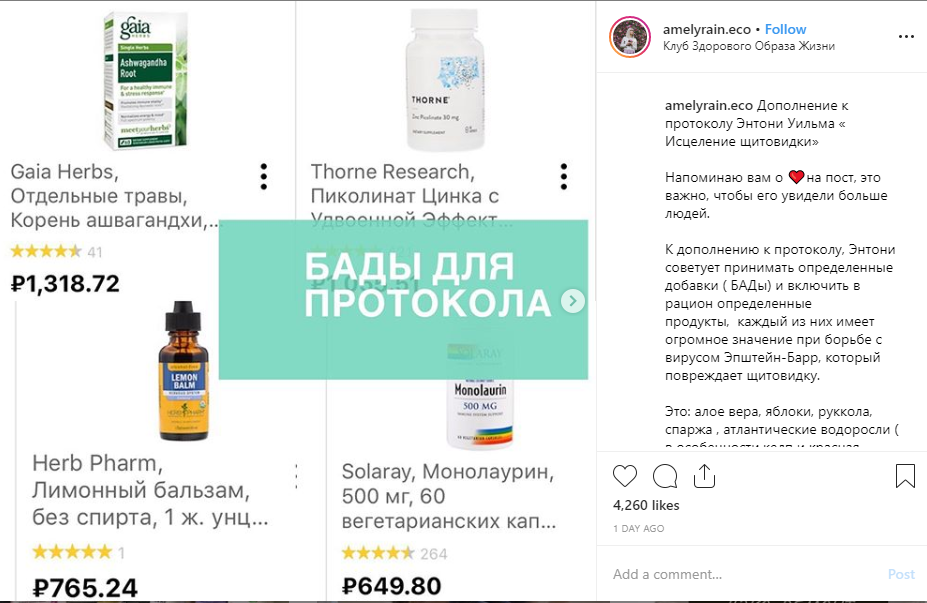Viewport: 927px width, 603px height.
Task: Save post with bookmark icon
Action: point(905,476)
